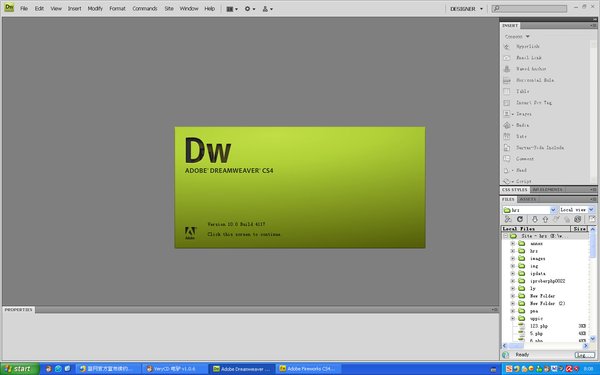
Task: Open the Site management icon menu
Action: (267, 9)
